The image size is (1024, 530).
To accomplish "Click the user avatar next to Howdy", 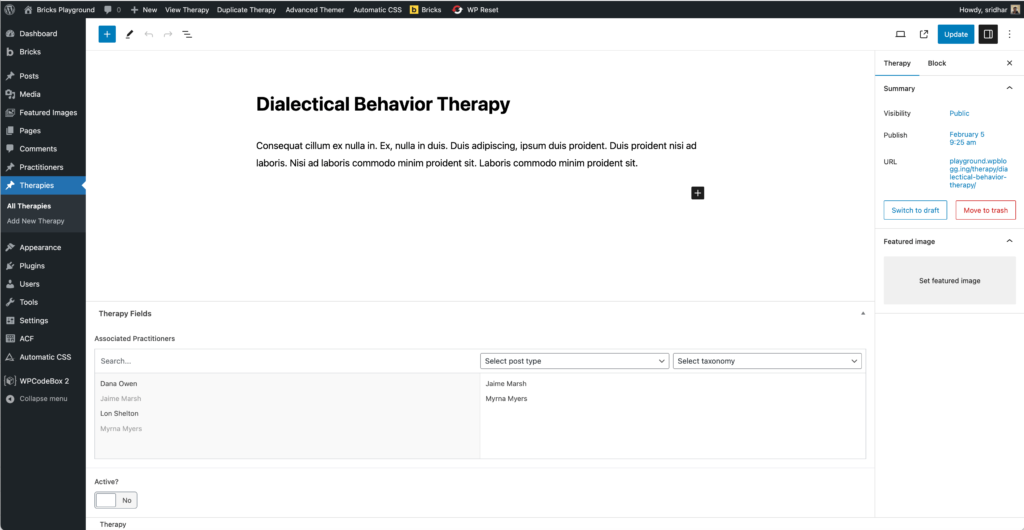I will [1014, 10].
